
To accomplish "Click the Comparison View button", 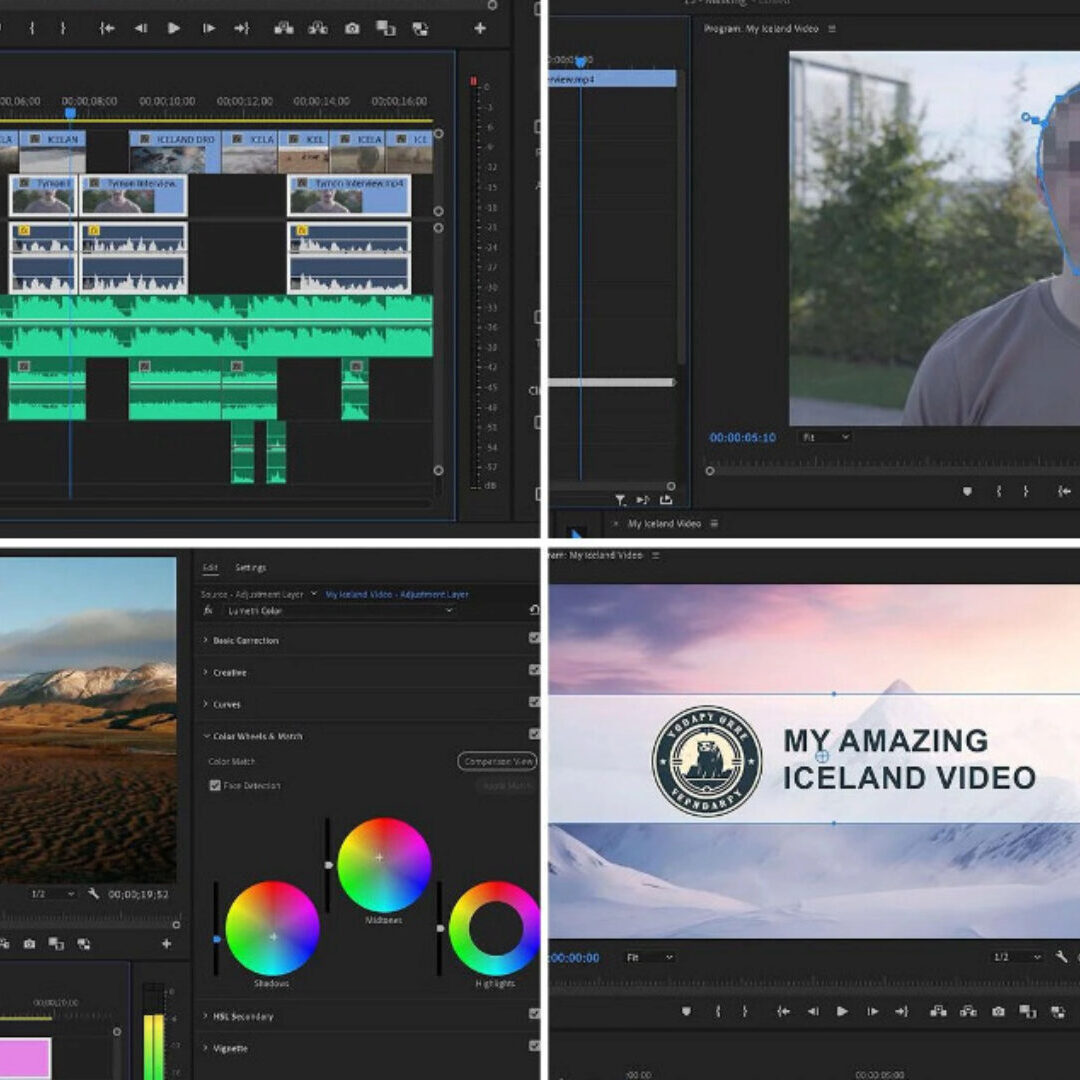I will (497, 762).
